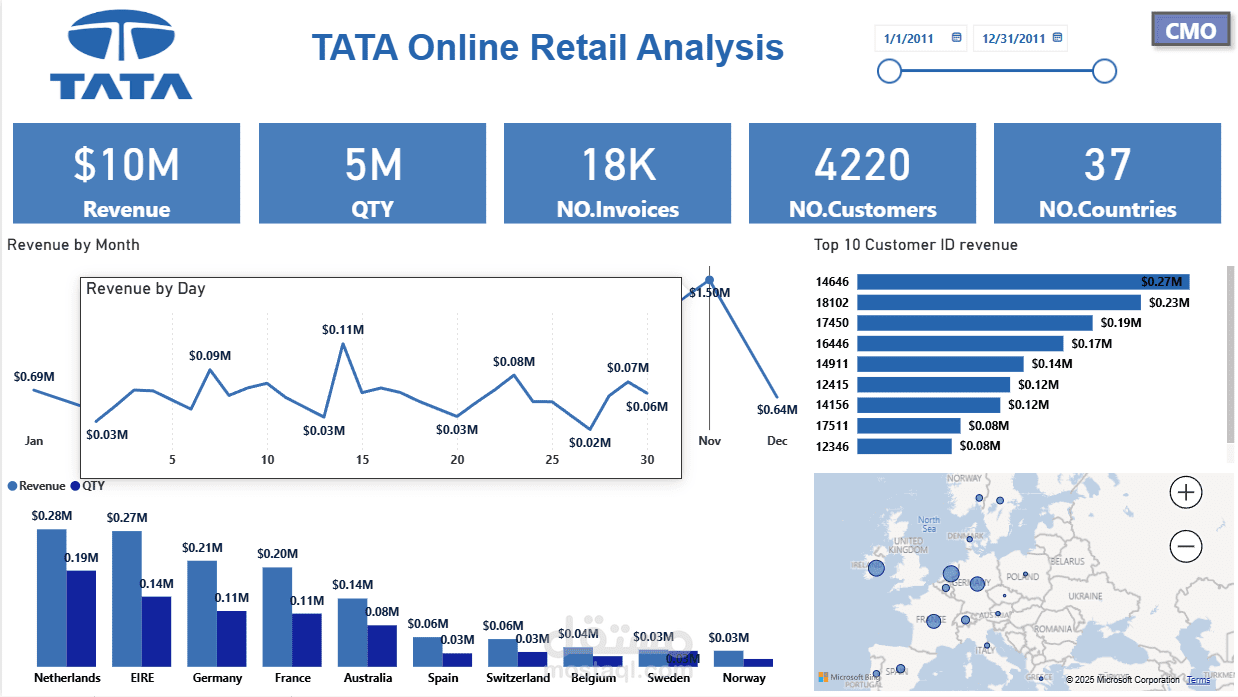This screenshot has height=697, width=1238.
Task: Click the $0.69M January value label
Action: tap(34, 377)
